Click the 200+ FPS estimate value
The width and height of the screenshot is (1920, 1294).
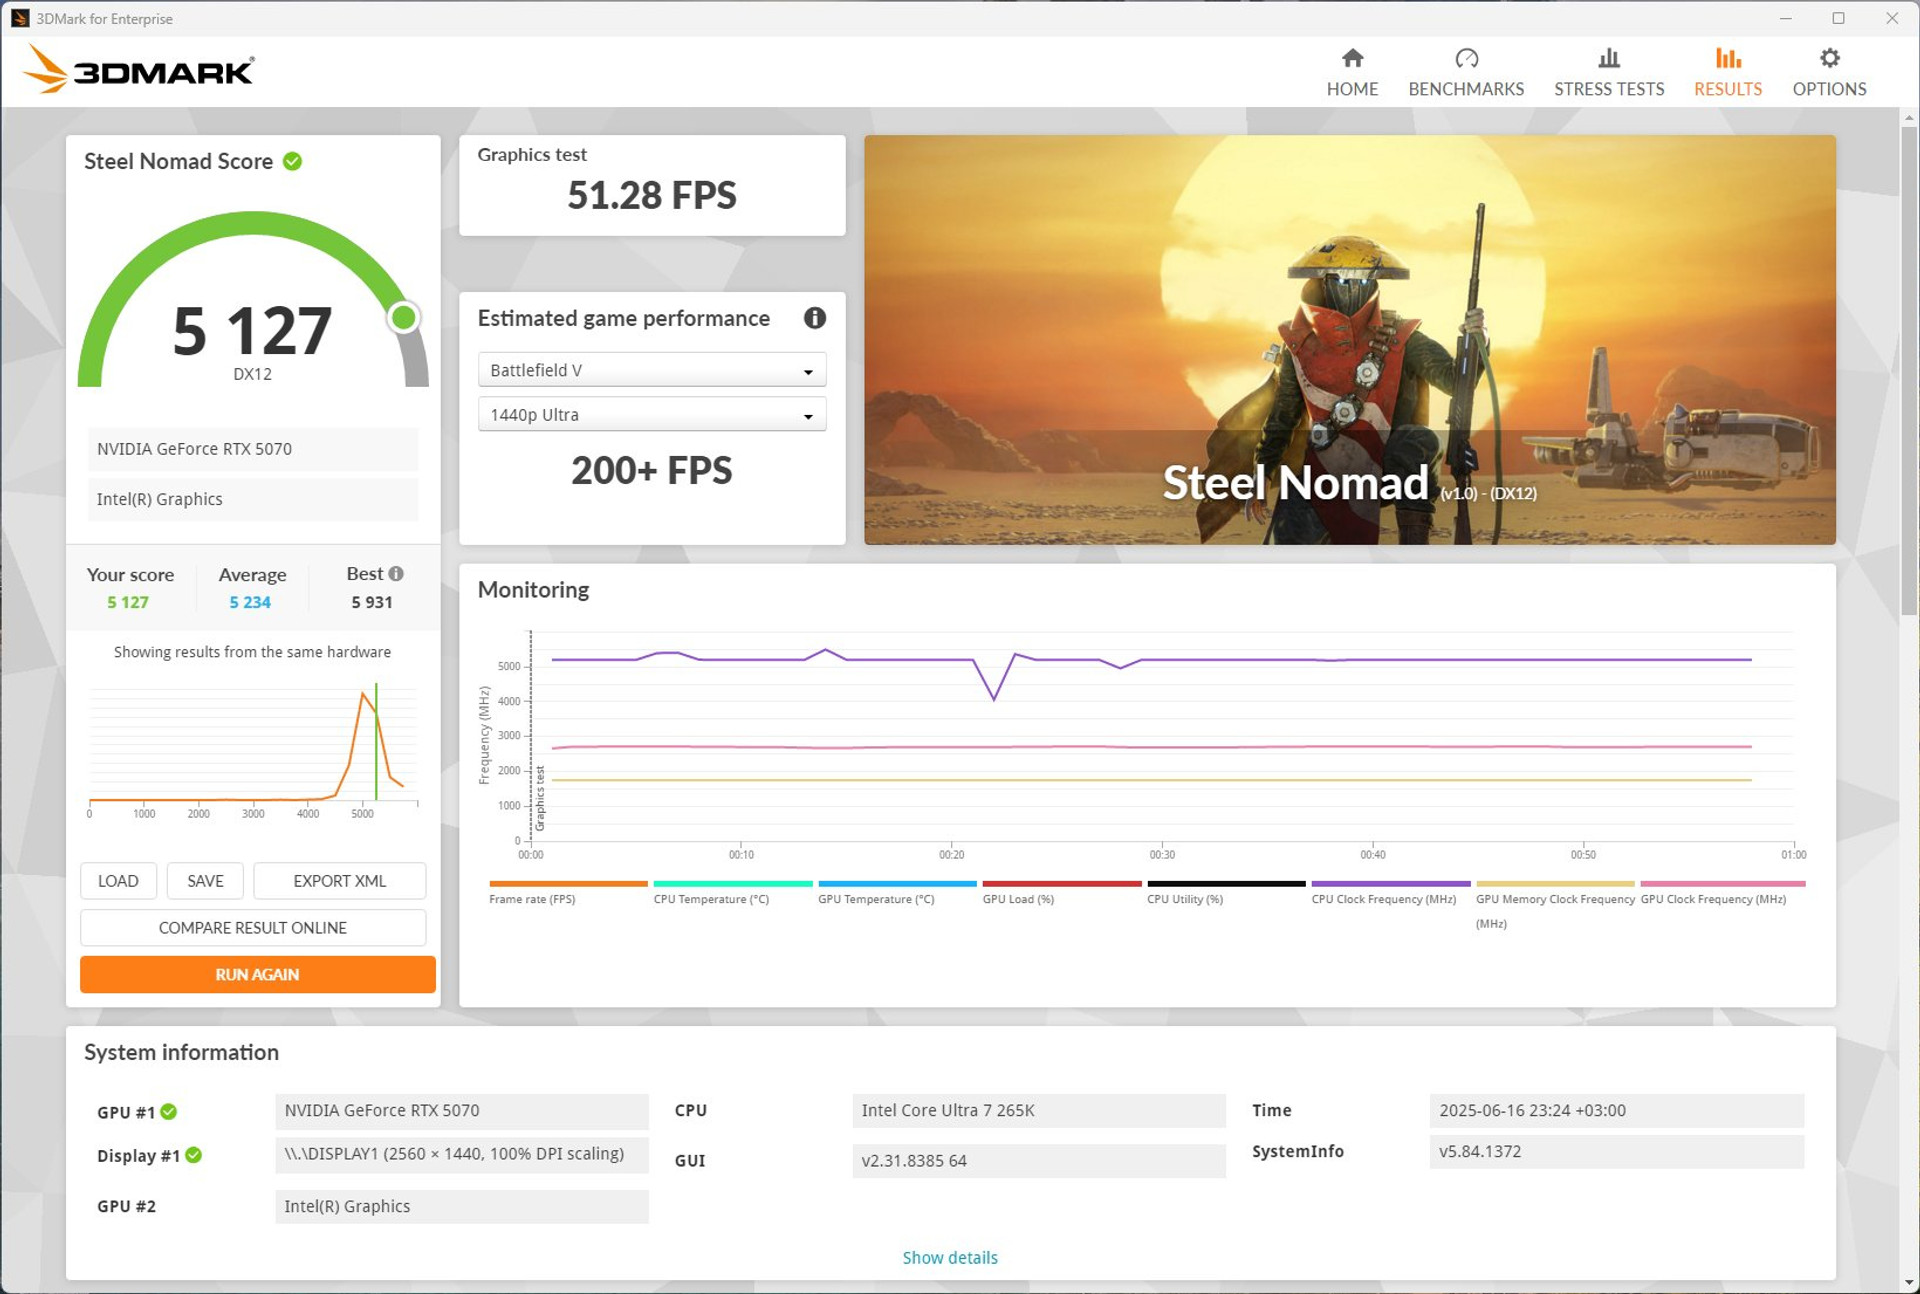[652, 470]
